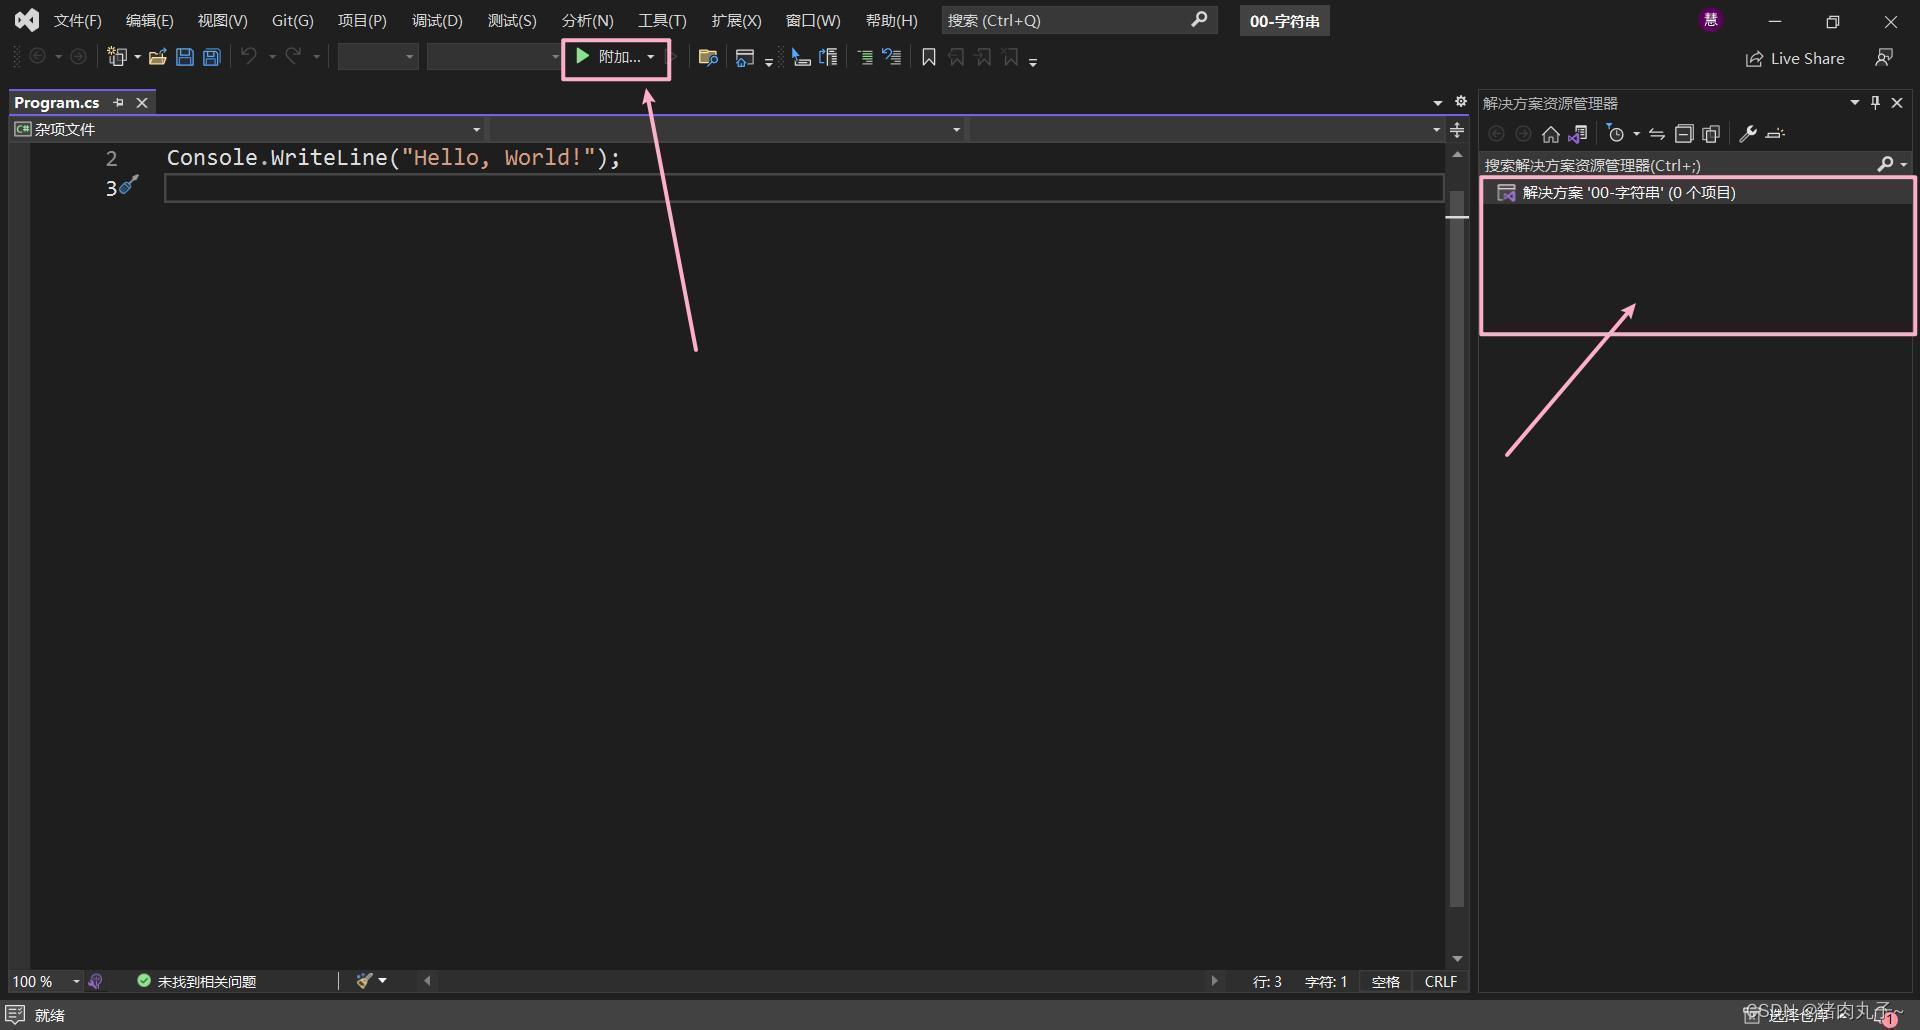This screenshot has height=1030, width=1920.
Task: Toggle pin on the Program.cs tab
Action: (119, 102)
